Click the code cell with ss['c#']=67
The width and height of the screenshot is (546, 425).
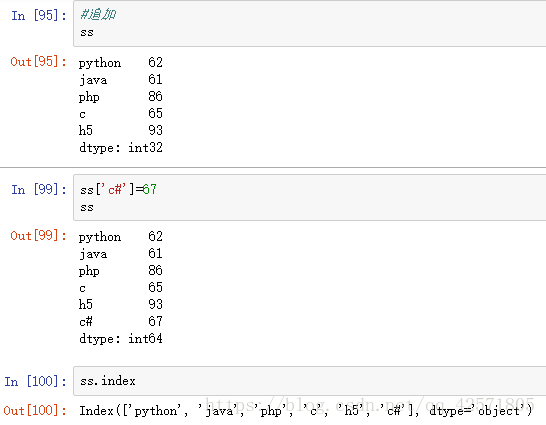[310, 197]
